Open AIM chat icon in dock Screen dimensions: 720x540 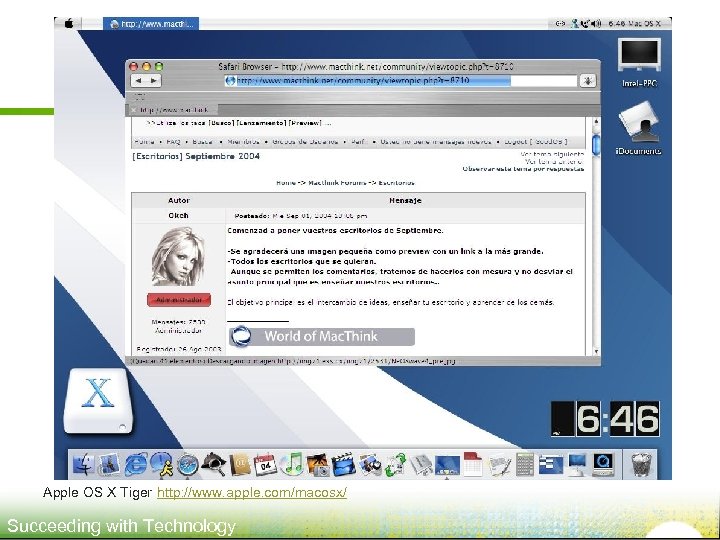[x=161, y=464]
